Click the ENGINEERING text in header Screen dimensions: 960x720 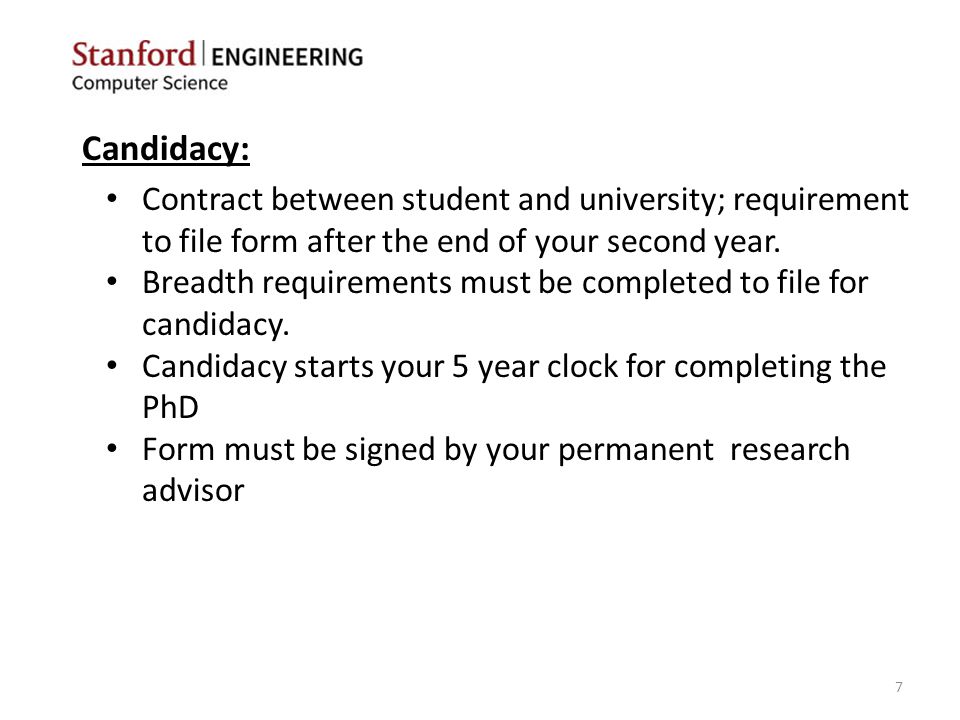click(x=287, y=57)
